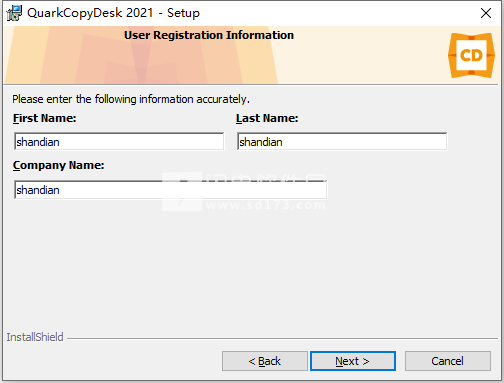The width and height of the screenshot is (504, 383).
Task: Focus the Company Name input field
Action: [x=170, y=190]
